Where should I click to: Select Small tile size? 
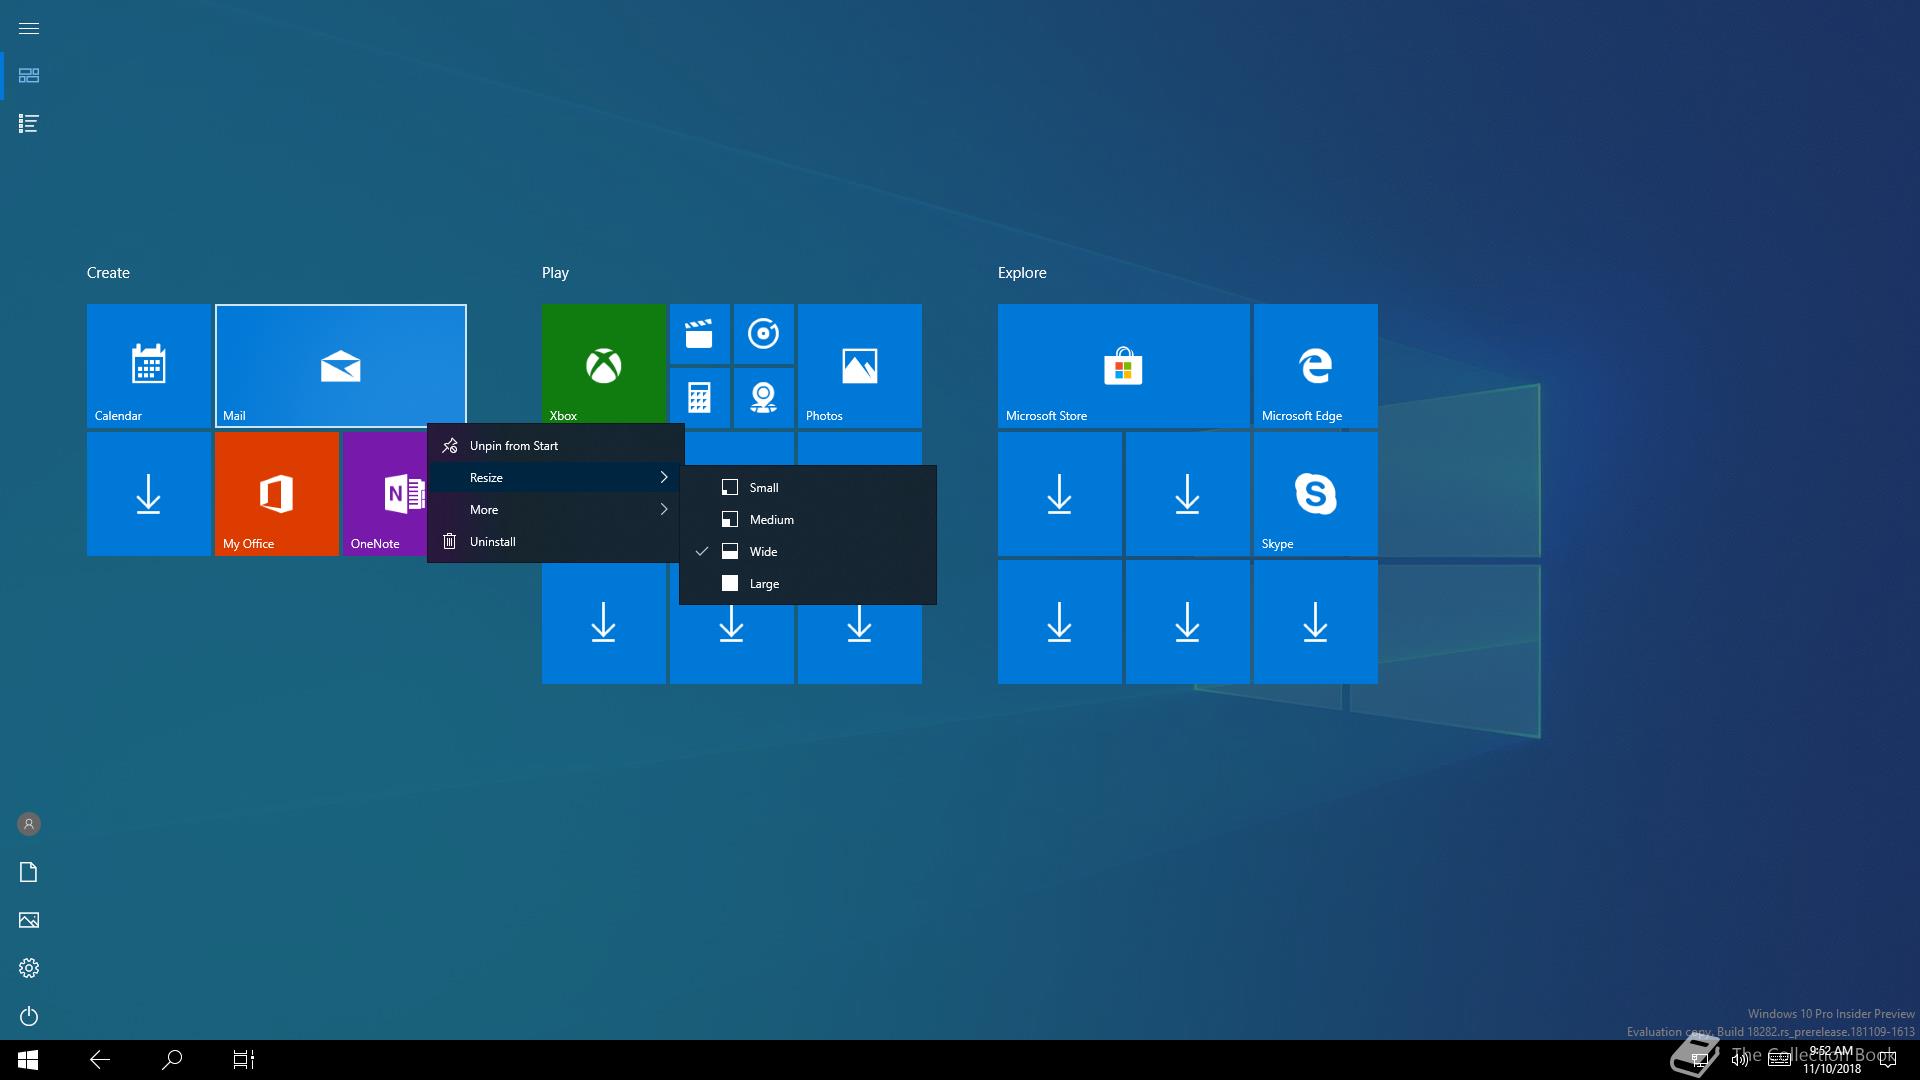(x=808, y=488)
